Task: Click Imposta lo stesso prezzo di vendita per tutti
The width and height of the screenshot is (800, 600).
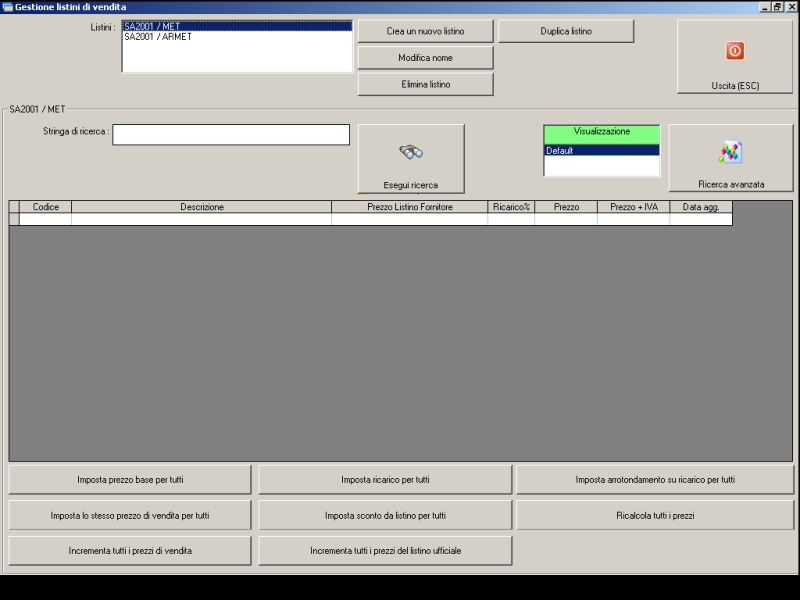Action: click(x=130, y=515)
